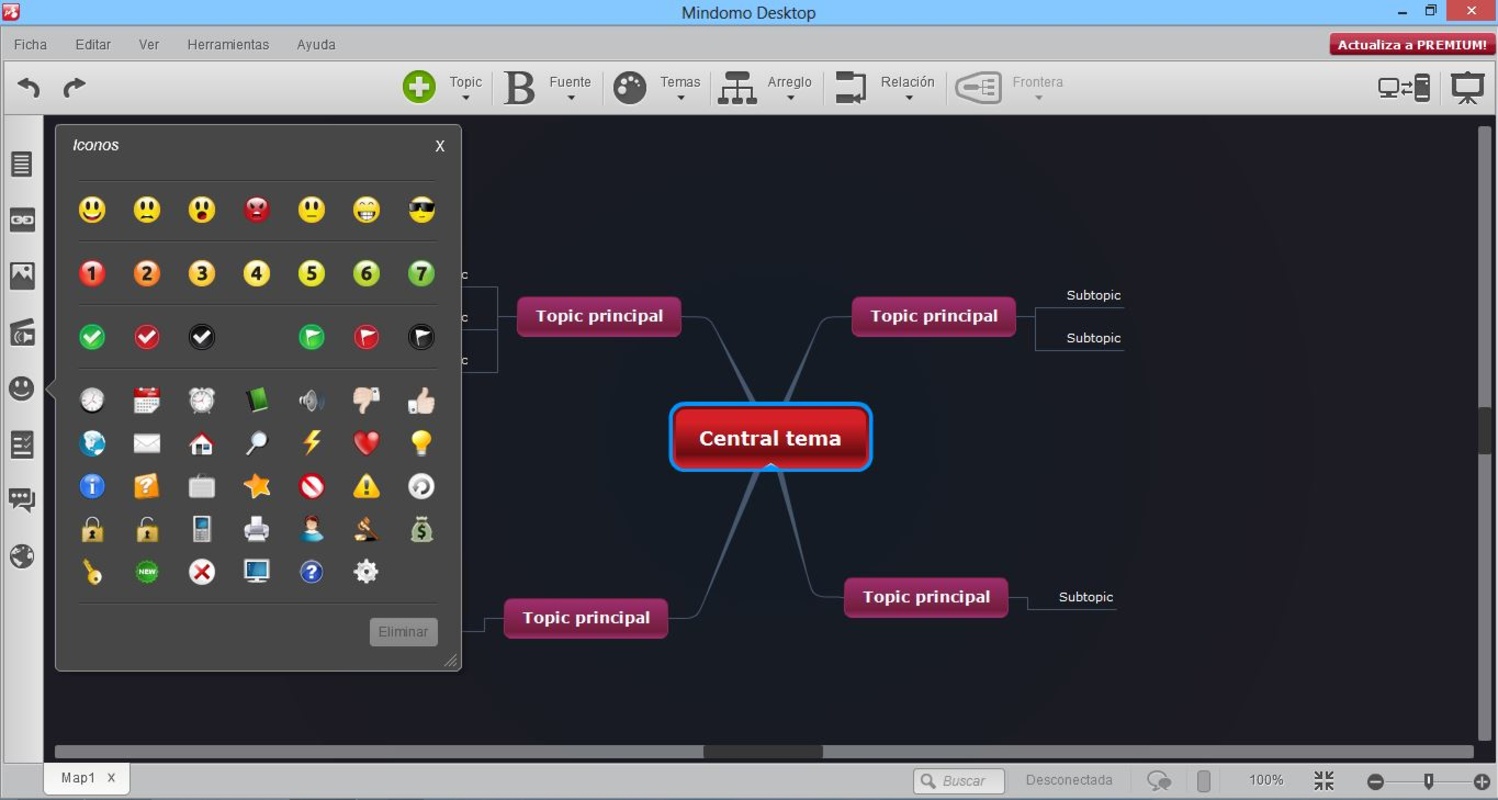Click into the Buscar search field

pyautogui.click(x=958, y=781)
